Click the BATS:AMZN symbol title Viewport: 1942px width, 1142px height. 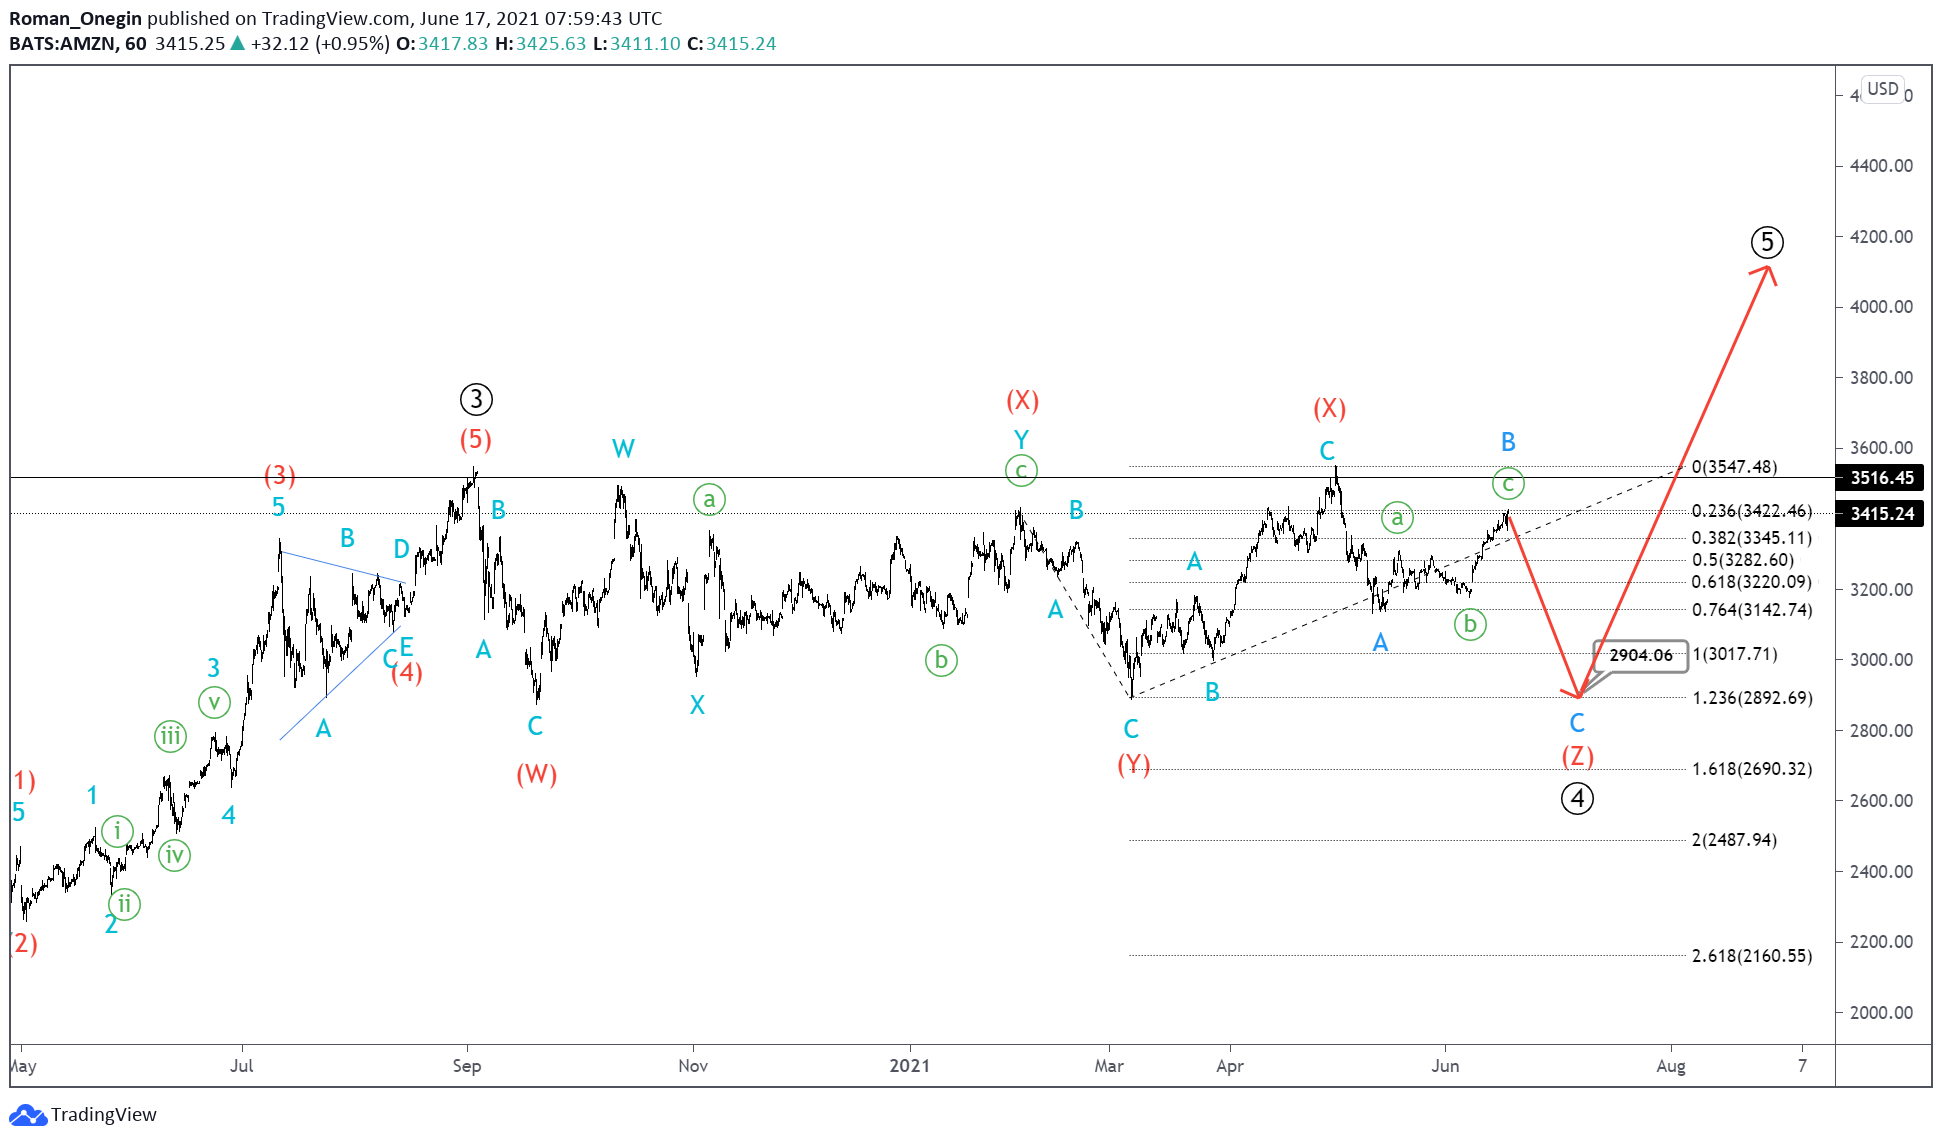(64, 43)
